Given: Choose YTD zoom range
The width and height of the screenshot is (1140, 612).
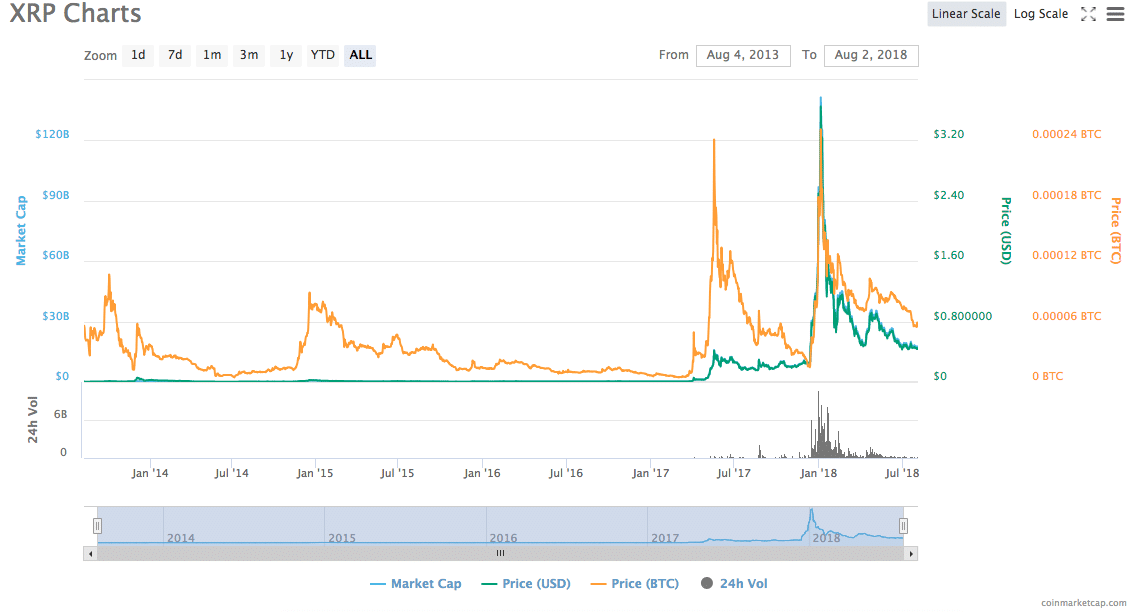Looking at the screenshot, I should pyautogui.click(x=322, y=55).
